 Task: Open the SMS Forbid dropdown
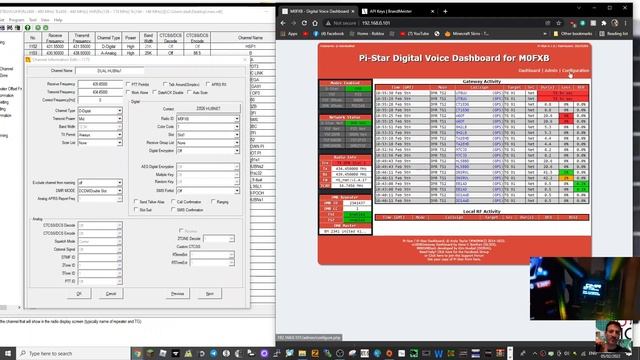[x=208, y=191]
